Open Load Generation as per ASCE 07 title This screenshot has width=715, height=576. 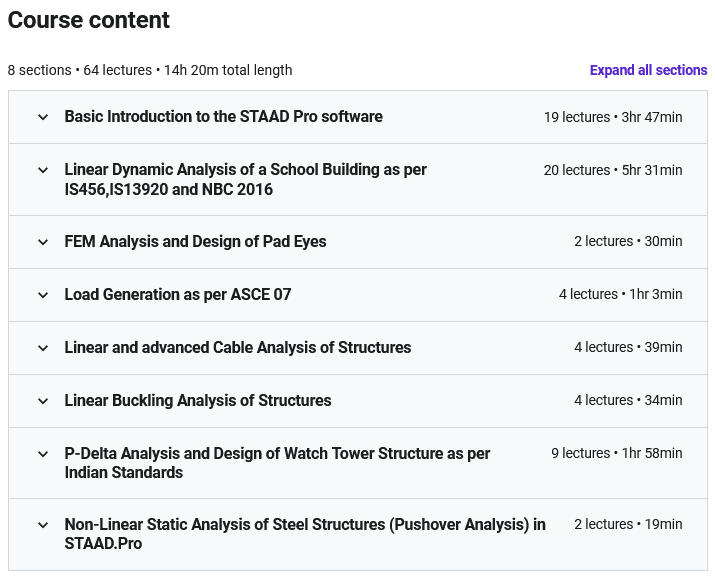178,295
